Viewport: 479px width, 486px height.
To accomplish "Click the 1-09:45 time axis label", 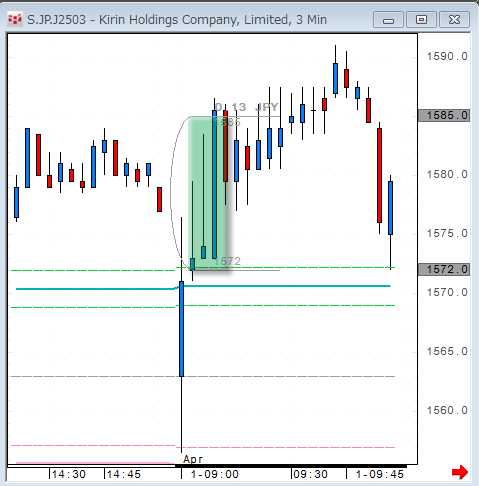I will [380, 474].
